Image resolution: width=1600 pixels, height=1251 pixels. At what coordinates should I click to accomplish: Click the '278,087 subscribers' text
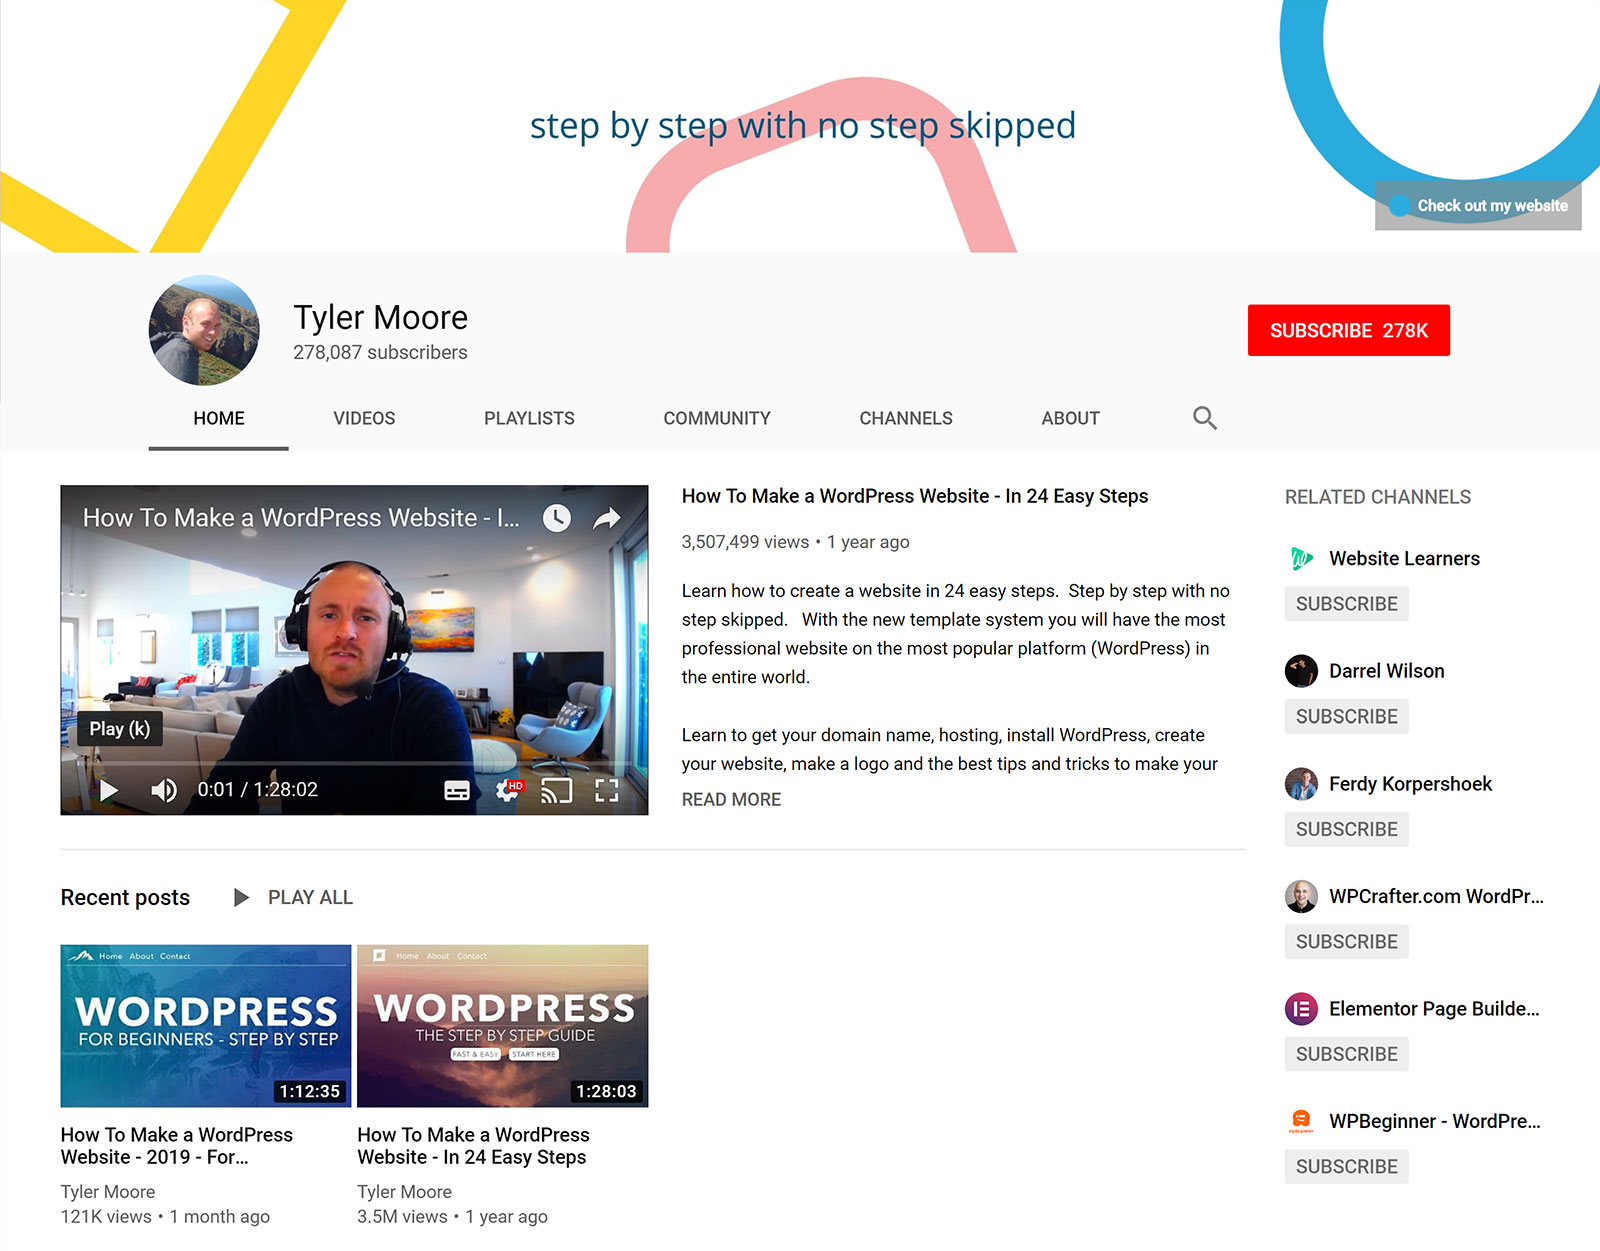click(380, 353)
